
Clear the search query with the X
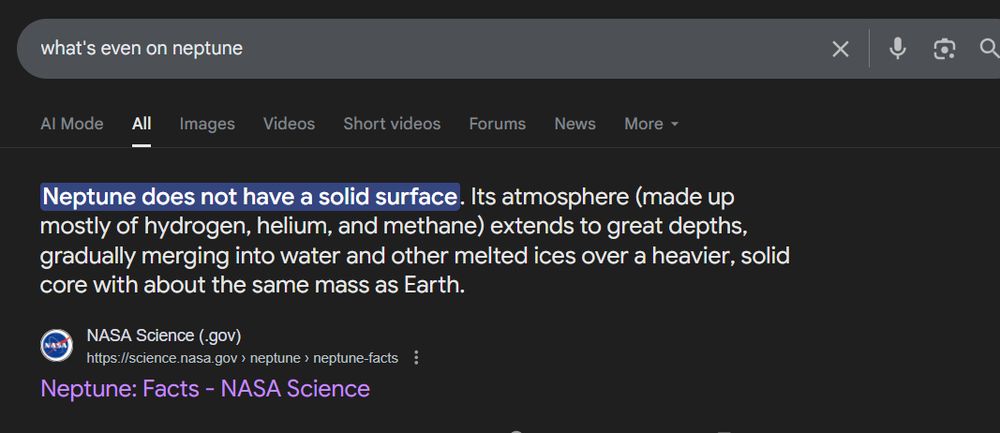coord(841,49)
